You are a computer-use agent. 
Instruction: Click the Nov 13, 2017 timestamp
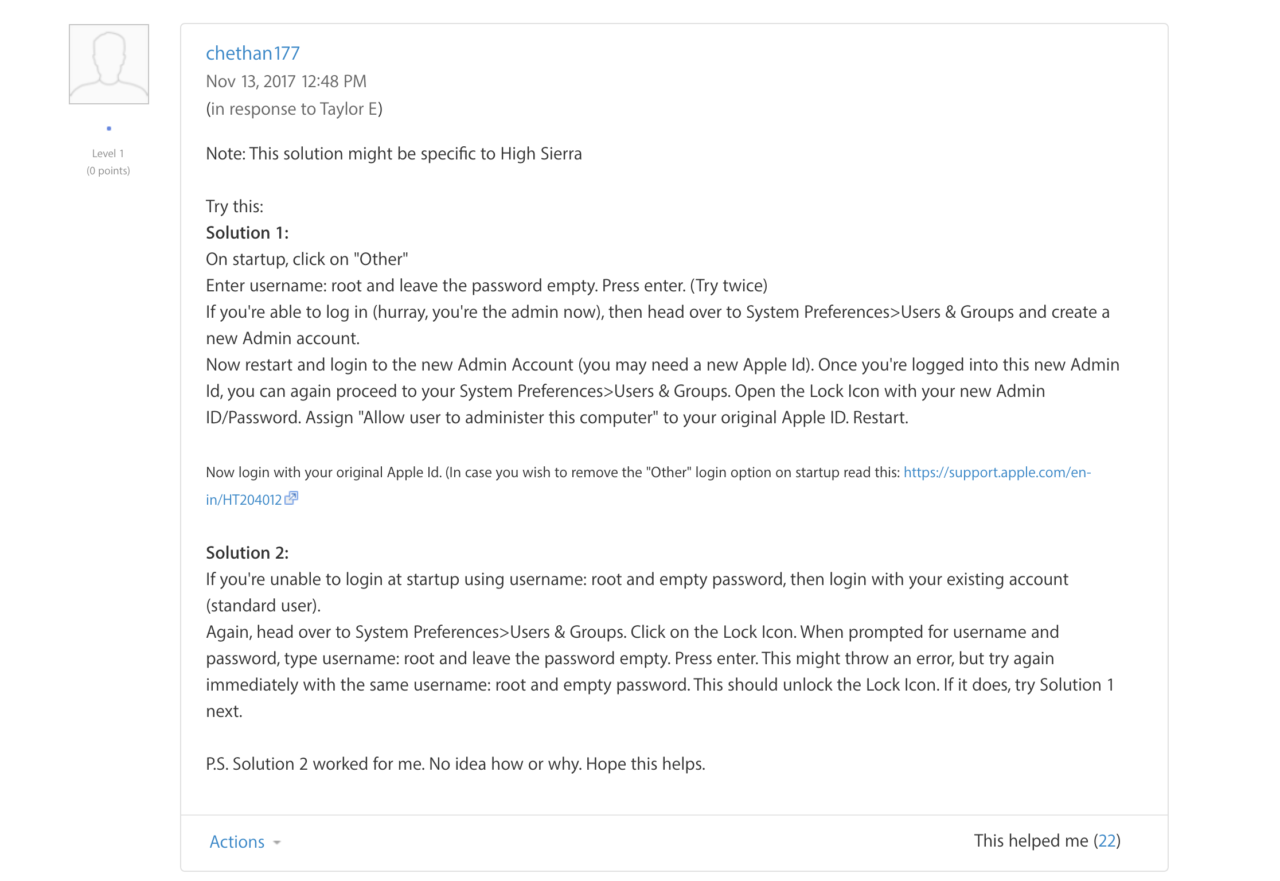point(286,81)
